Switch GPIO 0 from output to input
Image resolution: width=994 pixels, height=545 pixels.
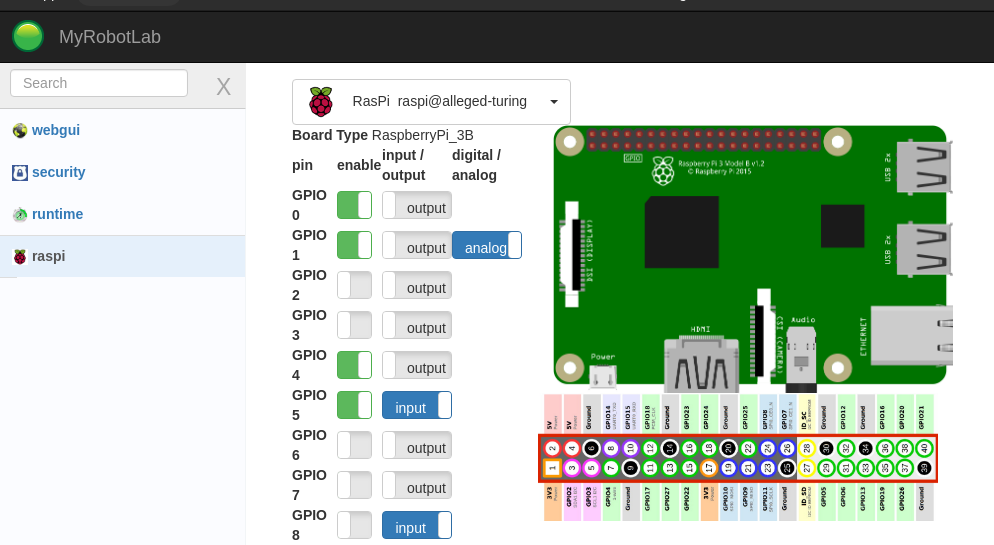click(x=417, y=205)
